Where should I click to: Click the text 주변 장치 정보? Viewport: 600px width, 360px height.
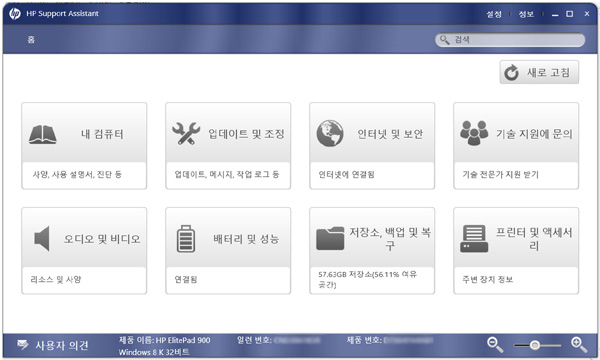[488, 280]
